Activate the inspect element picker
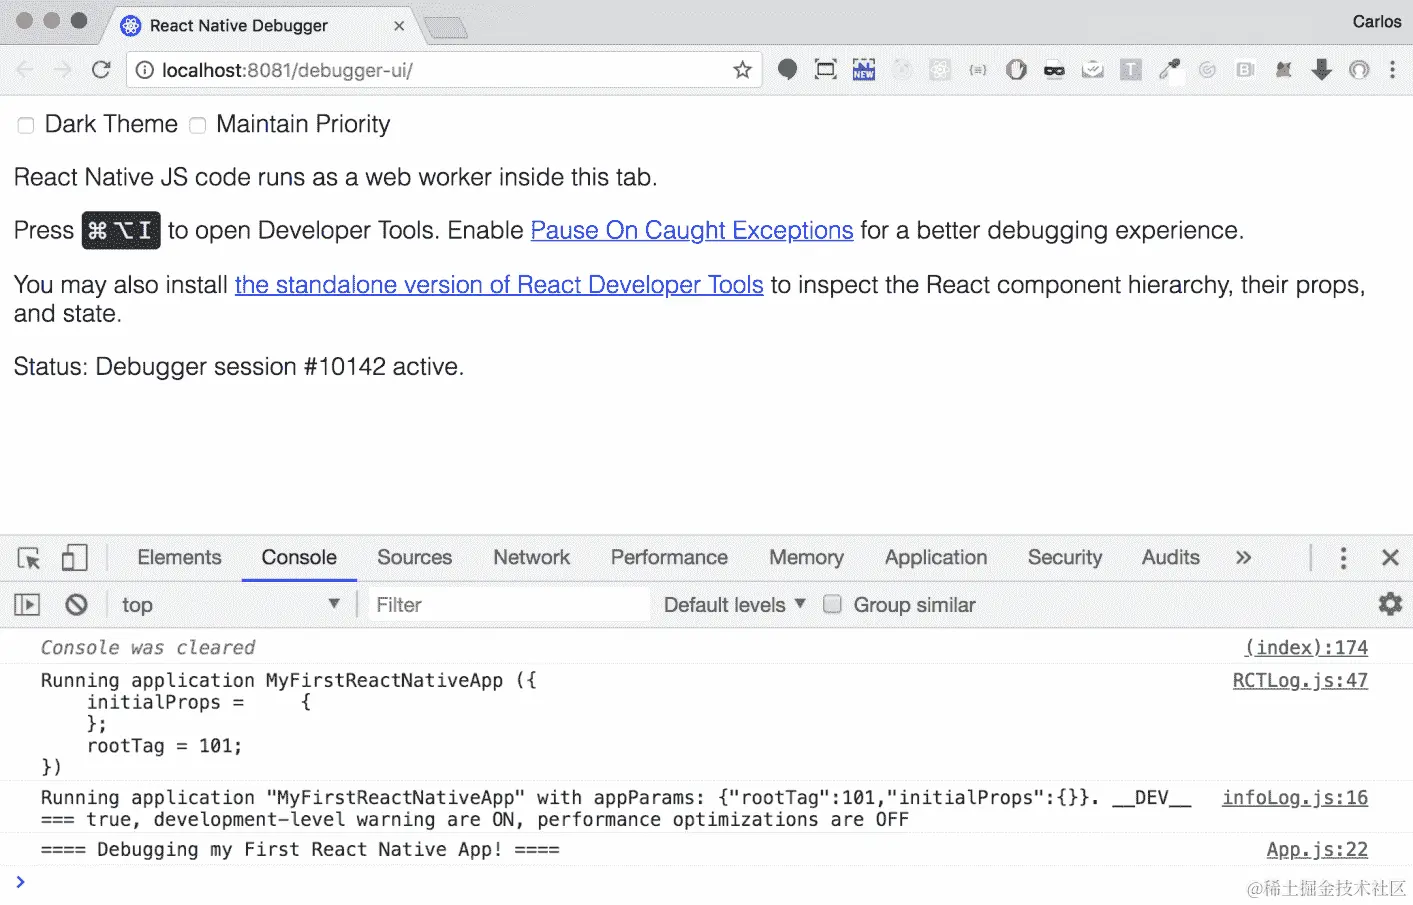 tap(29, 558)
